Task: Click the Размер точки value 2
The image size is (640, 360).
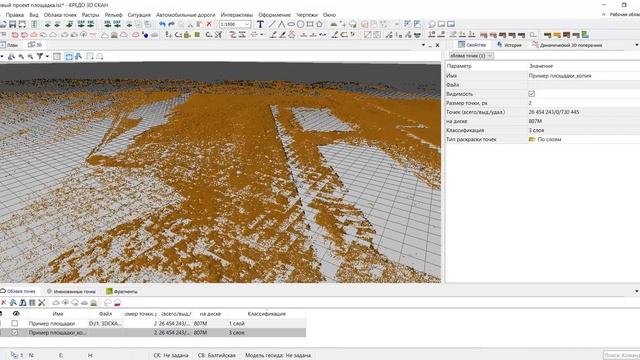Action: [530, 103]
